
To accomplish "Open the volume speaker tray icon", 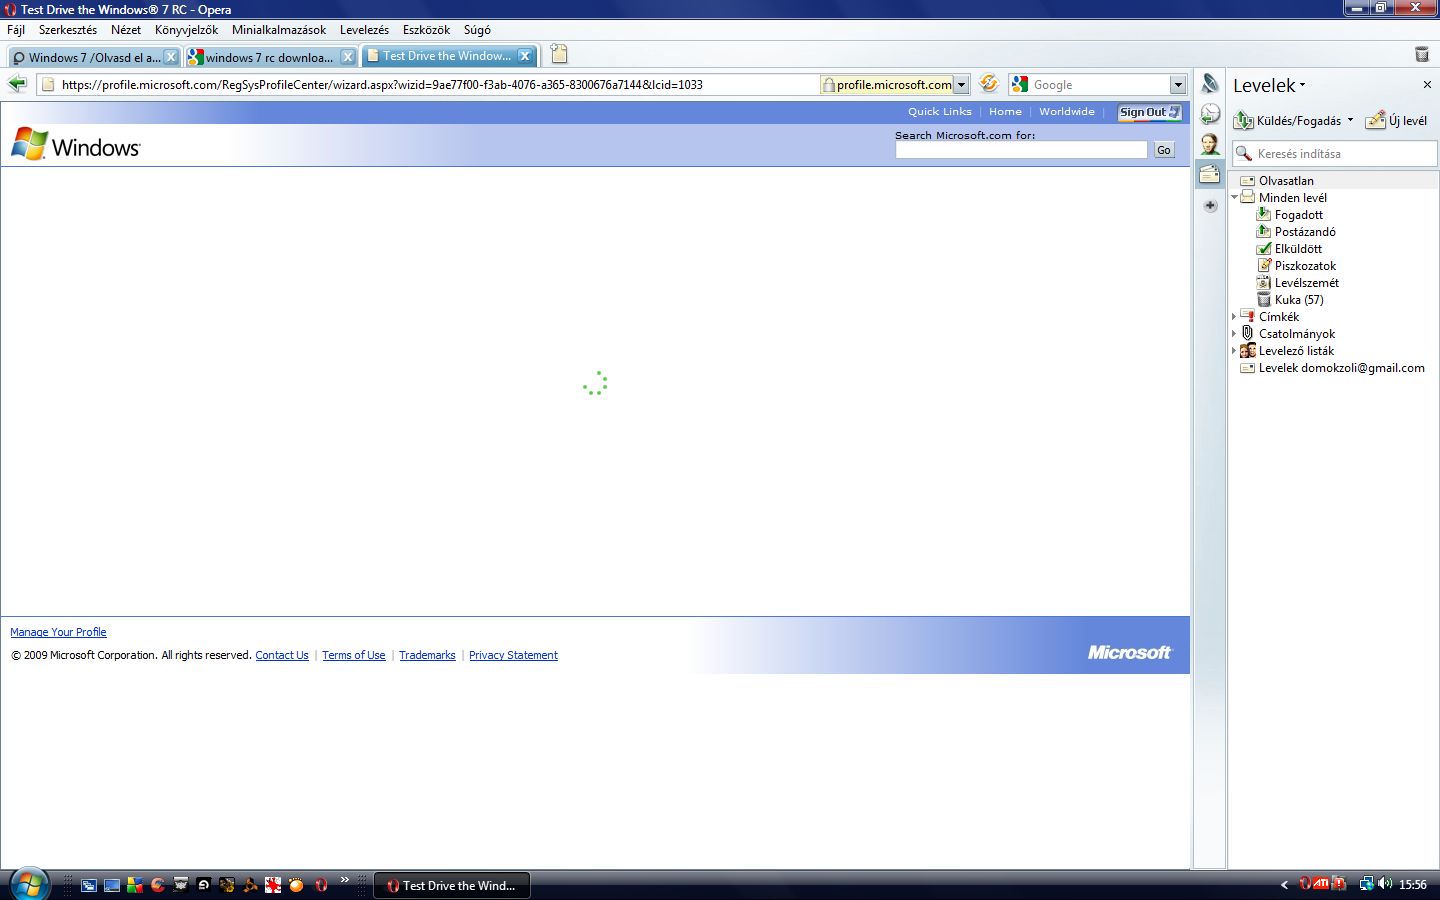I will pyautogui.click(x=1385, y=884).
